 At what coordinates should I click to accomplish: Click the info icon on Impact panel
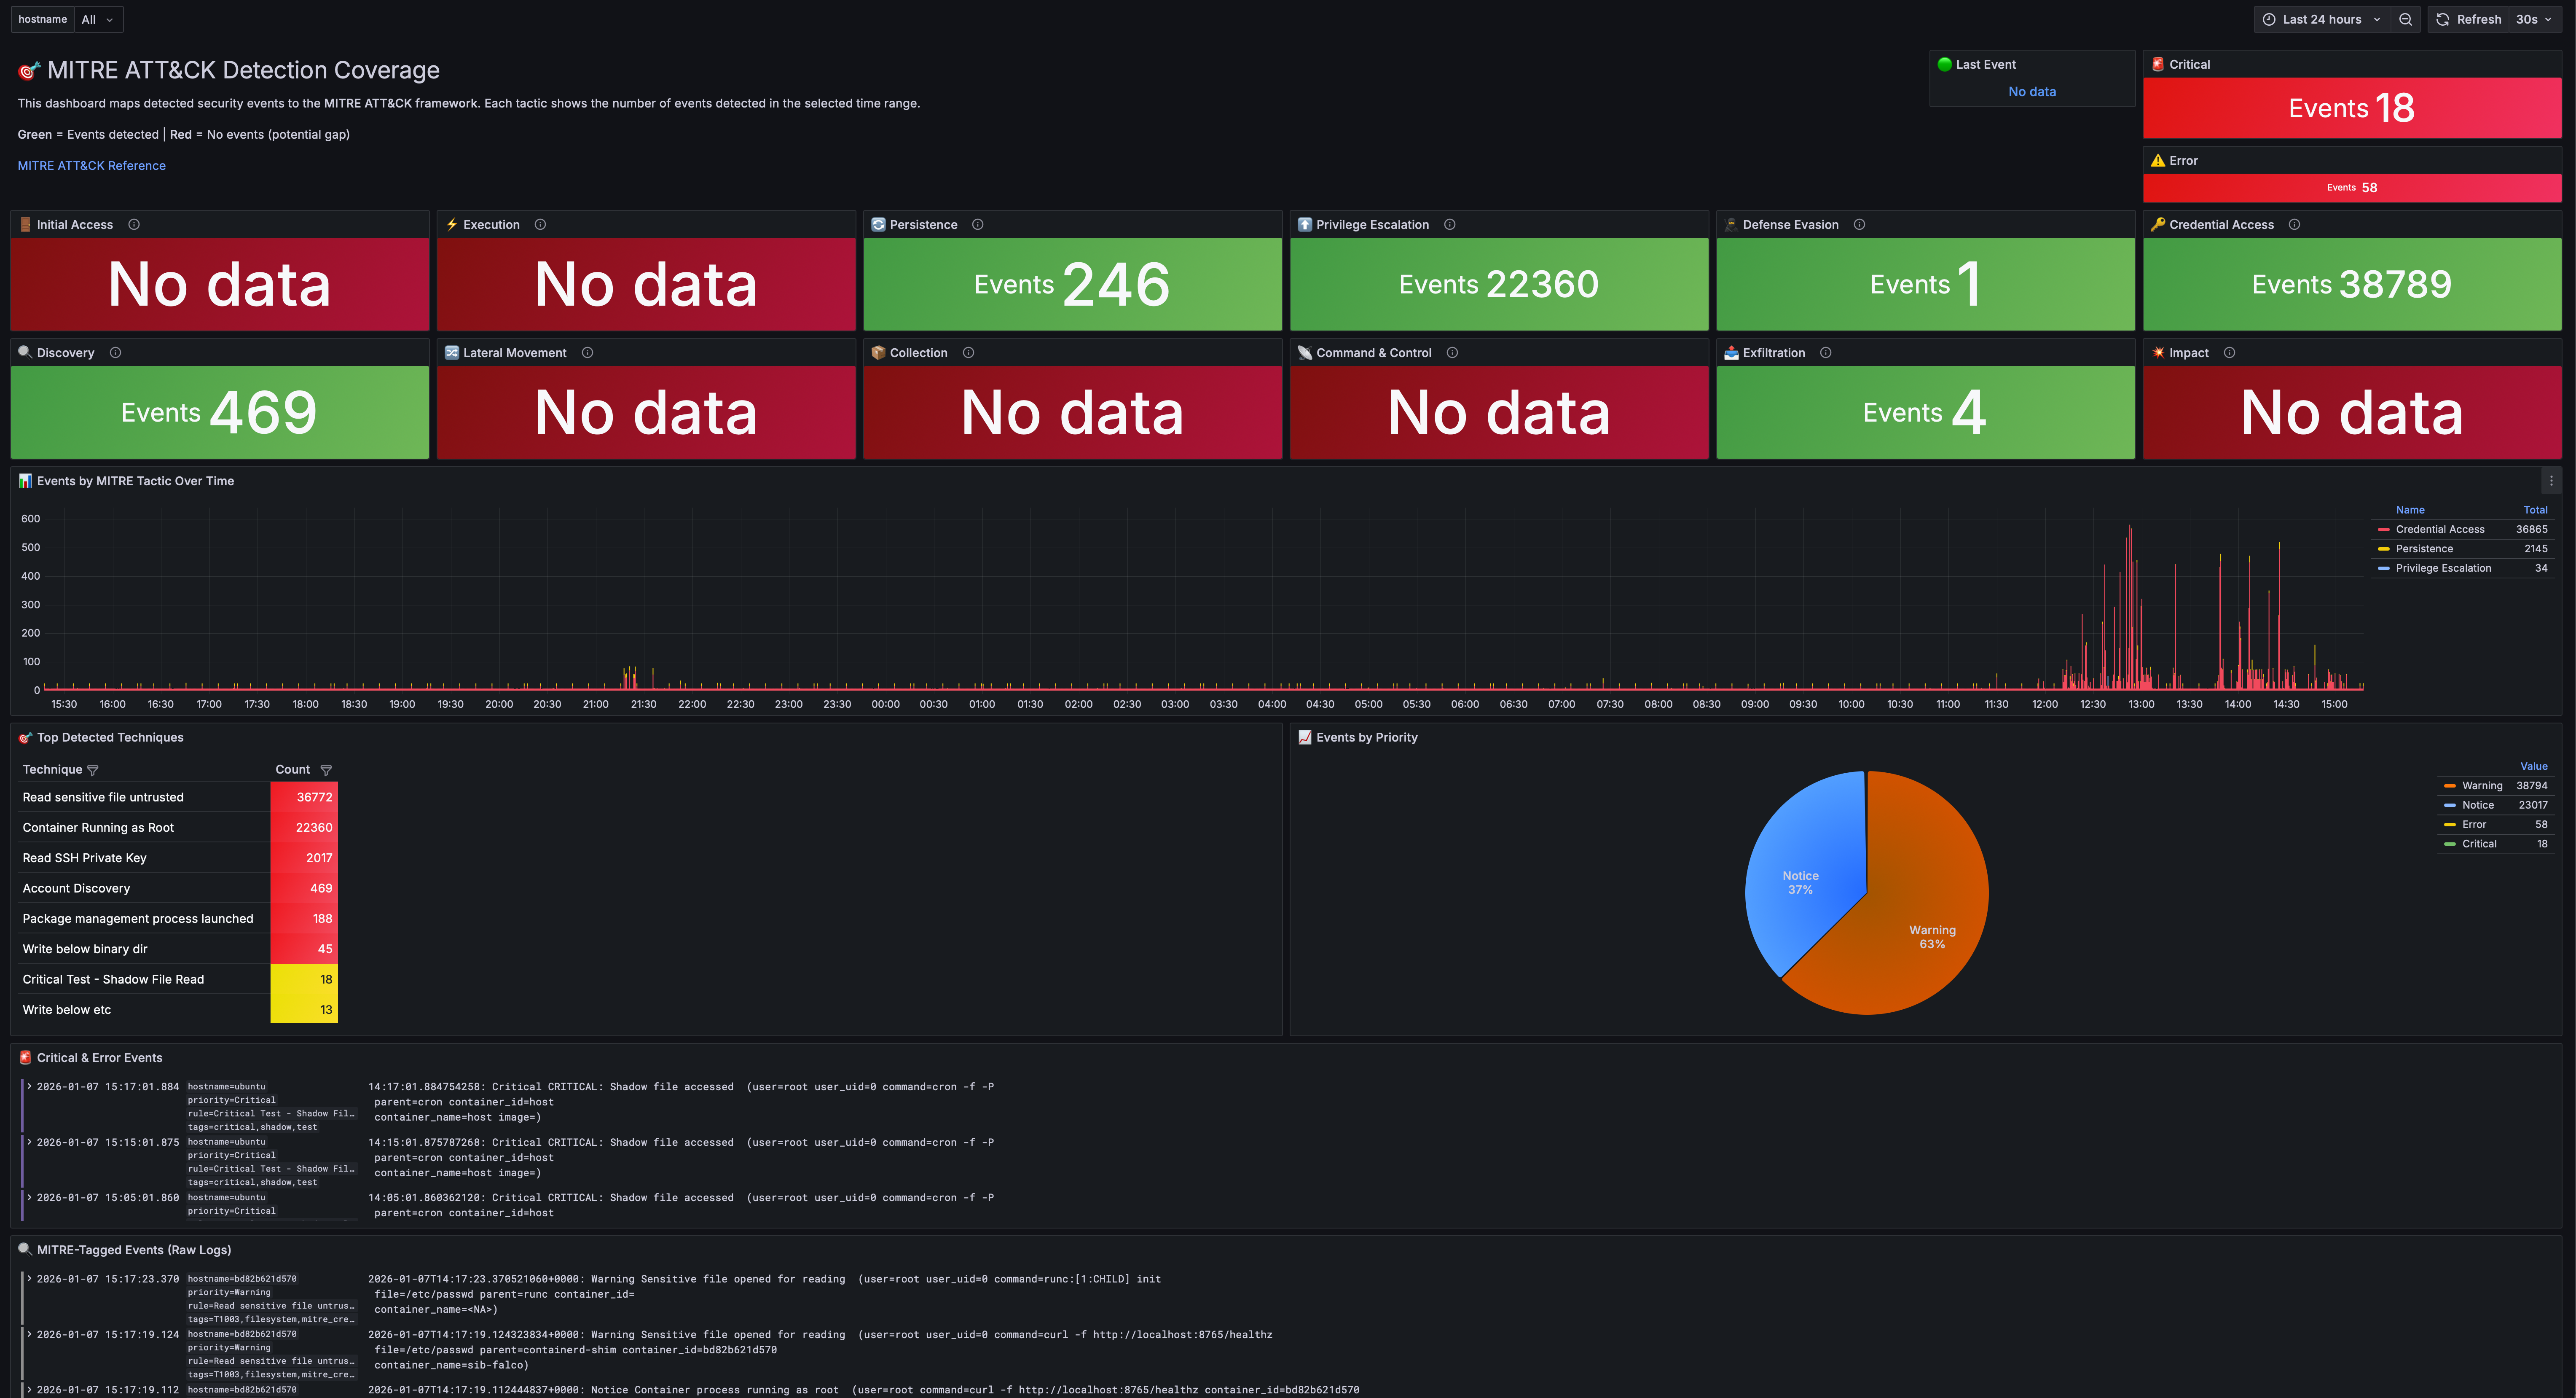click(x=2229, y=352)
